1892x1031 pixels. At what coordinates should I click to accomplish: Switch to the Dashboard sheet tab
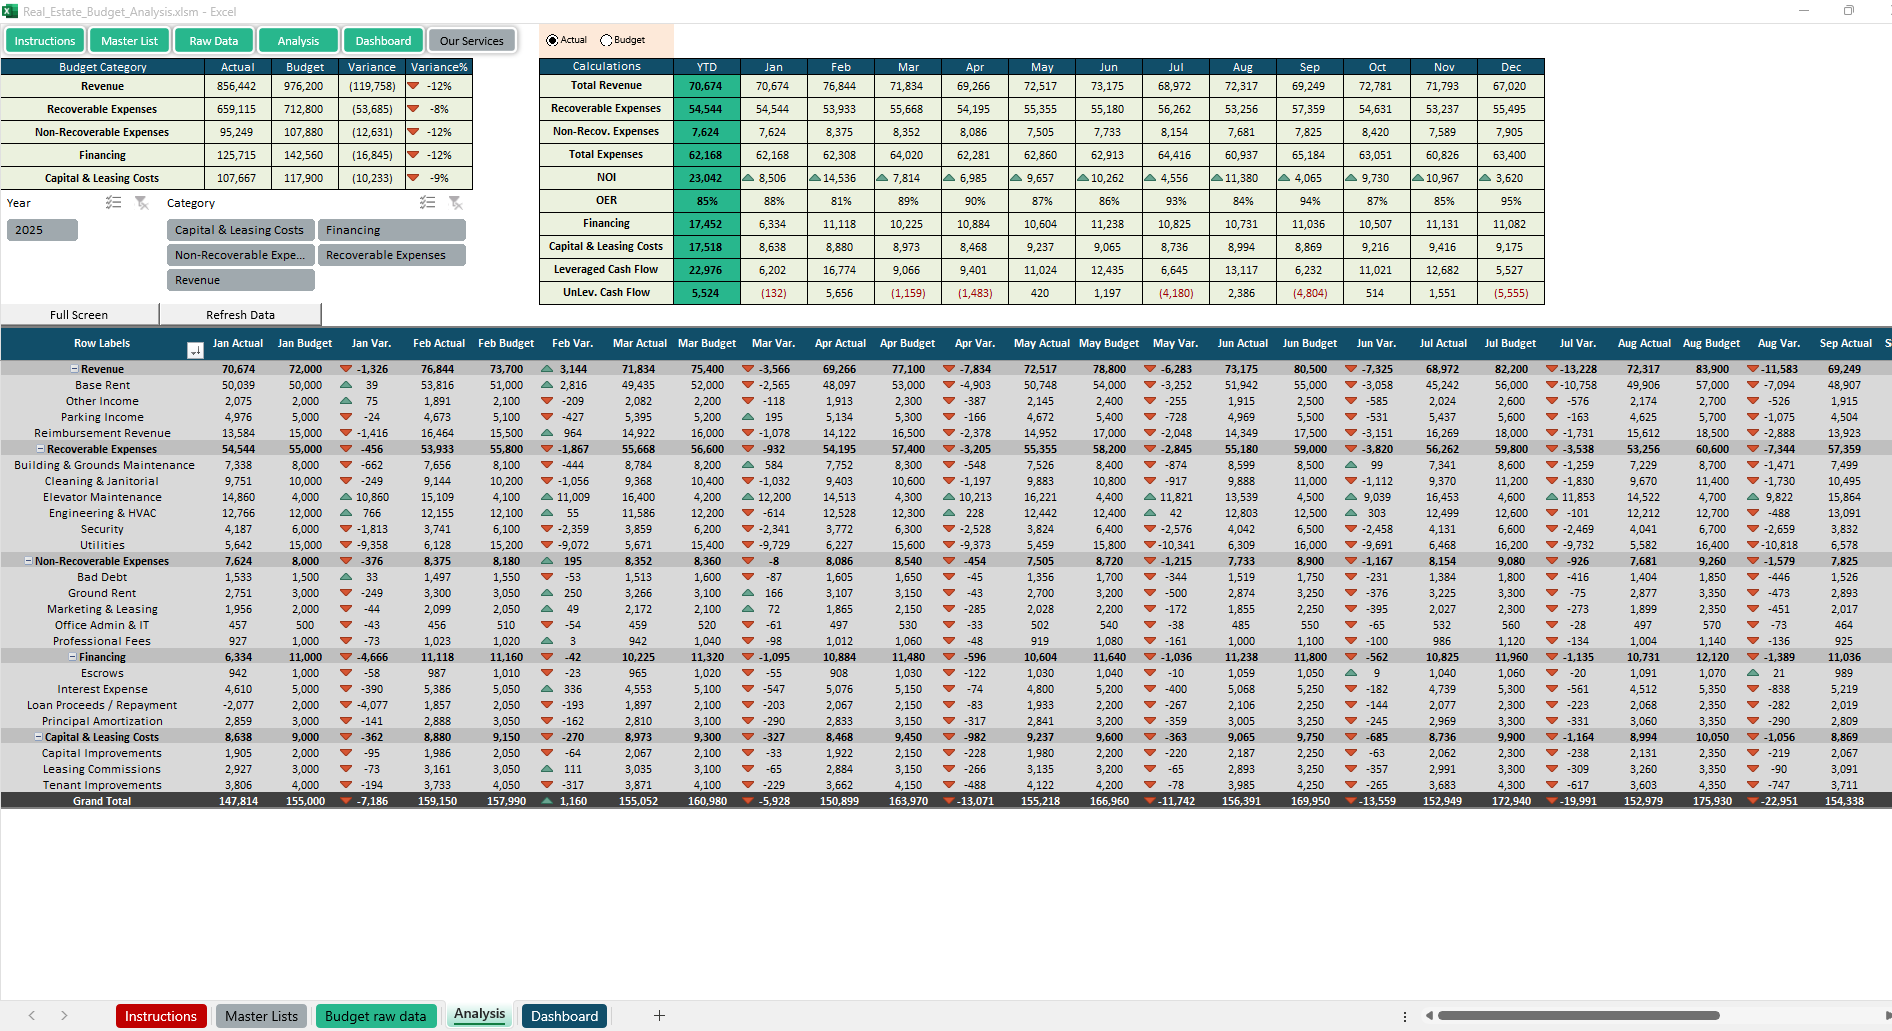tap(564, 1016)
